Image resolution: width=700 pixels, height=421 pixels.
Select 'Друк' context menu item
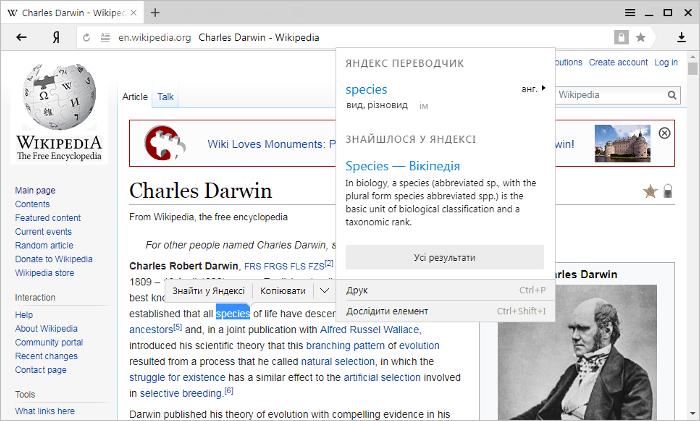(445, 290)
